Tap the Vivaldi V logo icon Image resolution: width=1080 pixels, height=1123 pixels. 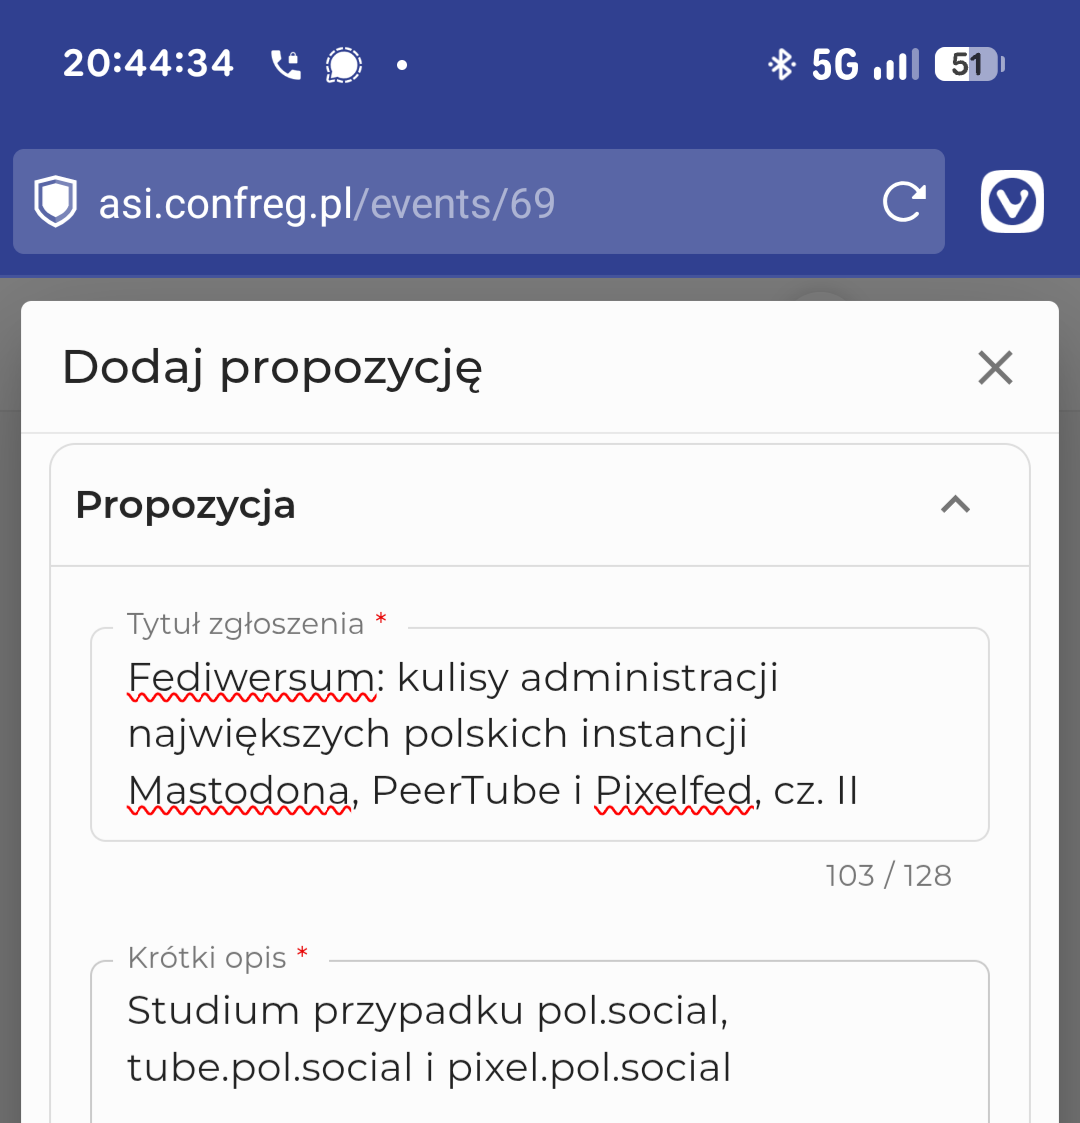pyautogui.click(x=1011, y=201)
